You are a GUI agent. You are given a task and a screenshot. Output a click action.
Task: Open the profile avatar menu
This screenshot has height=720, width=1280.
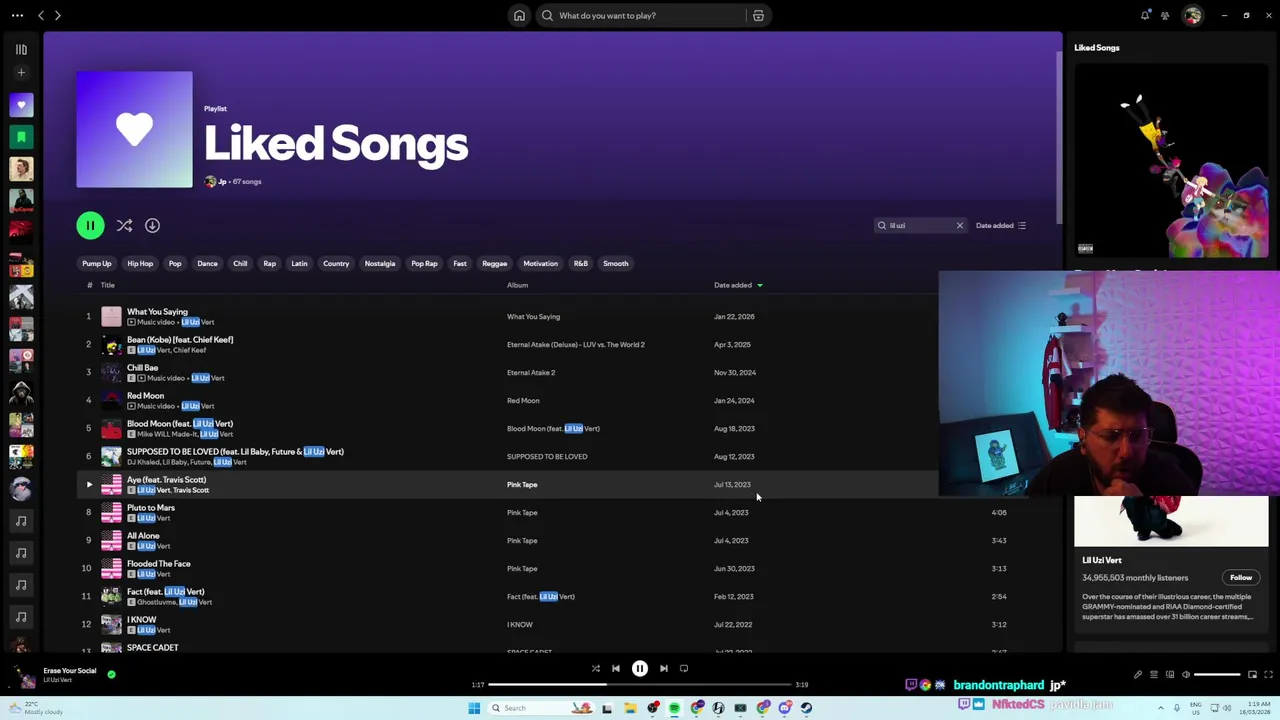click(x=1192, y=15)
